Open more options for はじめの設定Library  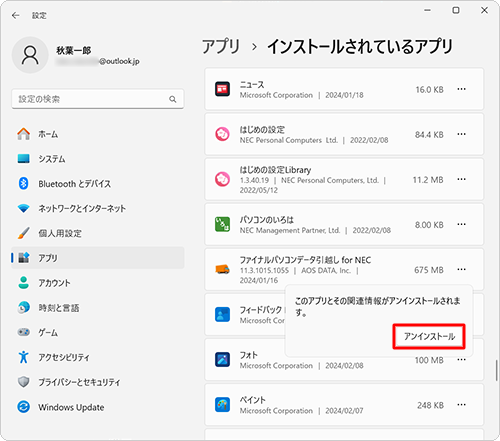click(x=461, y=179)
